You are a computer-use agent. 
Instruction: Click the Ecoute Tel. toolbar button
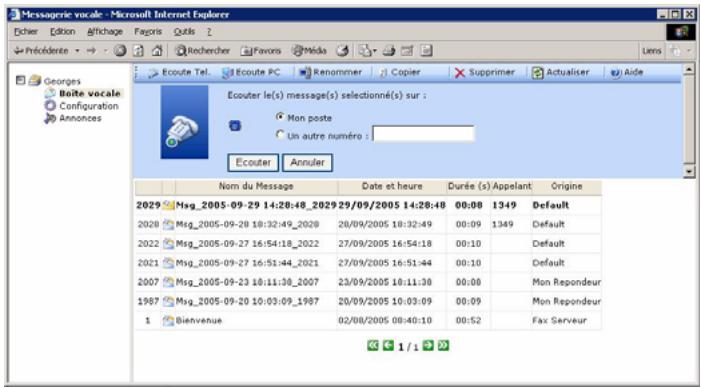(x=179, y=72)
